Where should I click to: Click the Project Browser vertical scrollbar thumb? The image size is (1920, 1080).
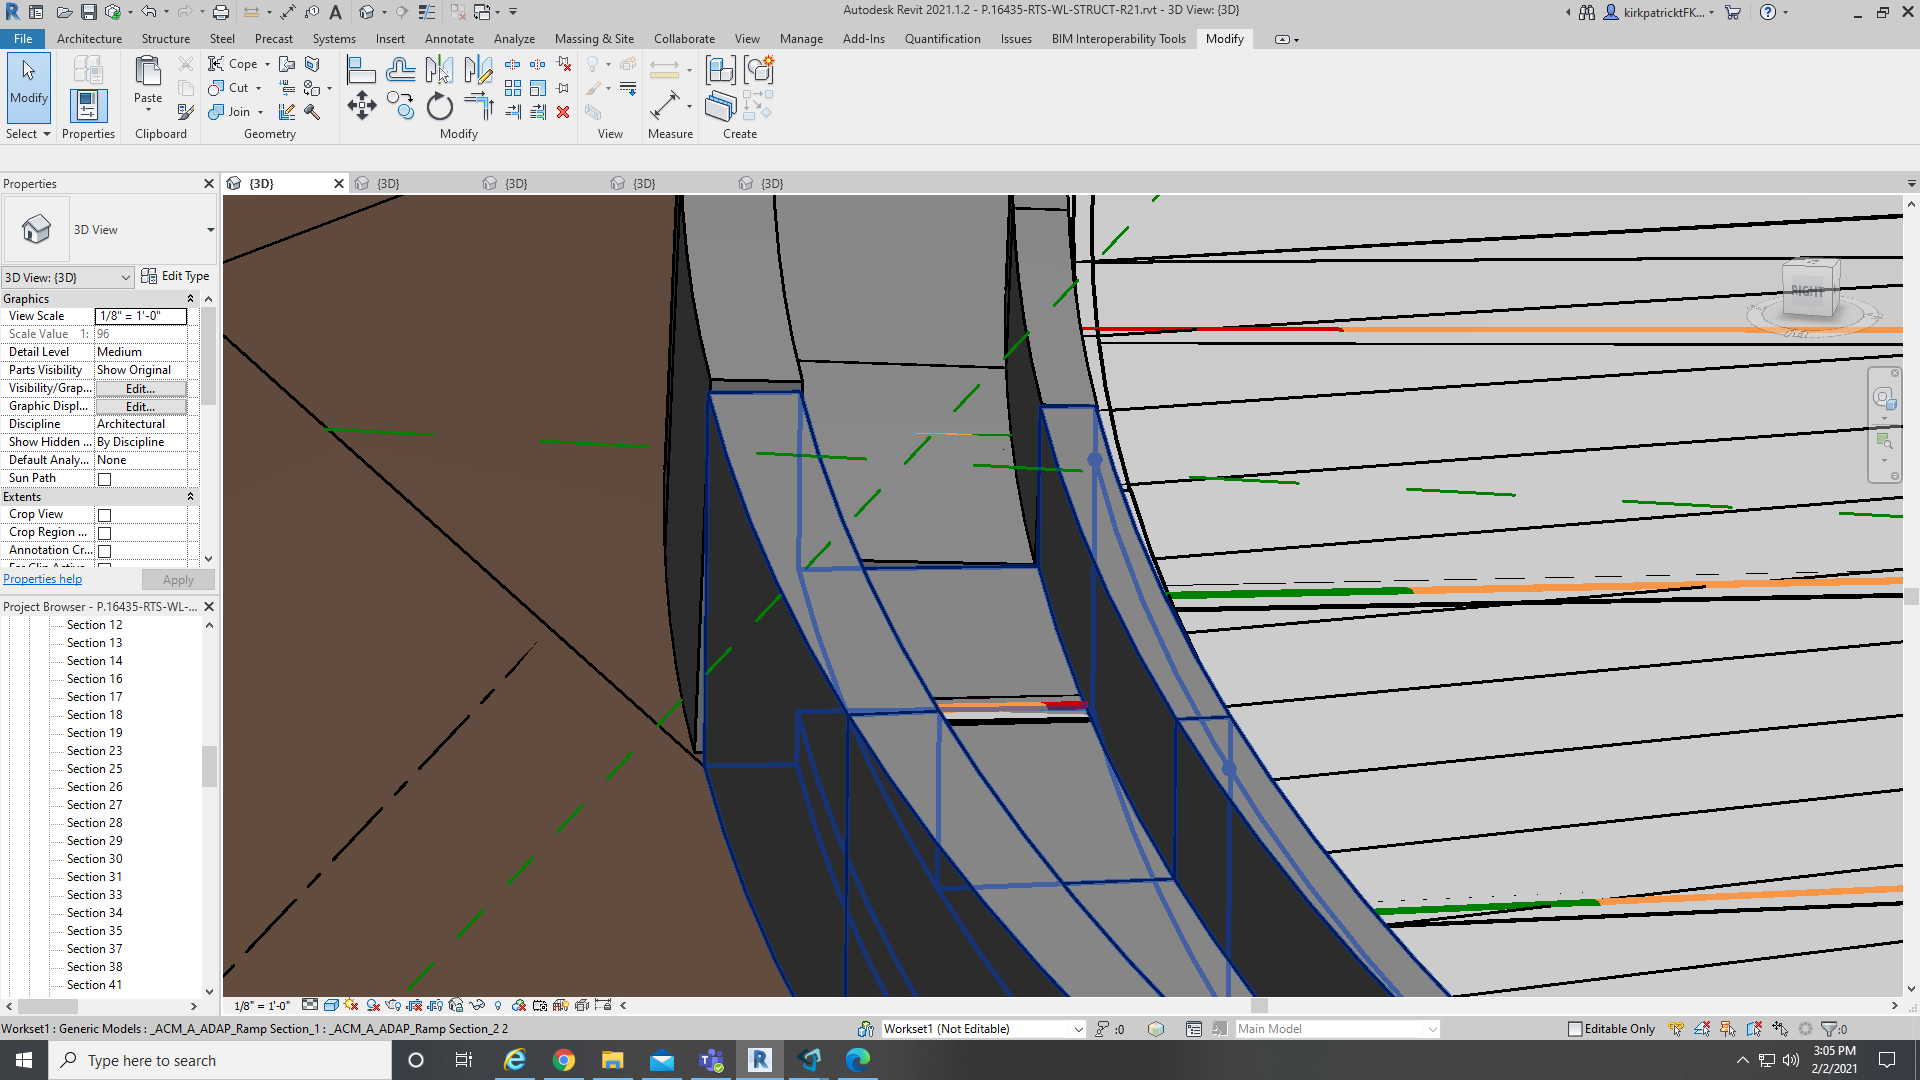[209, 766]
